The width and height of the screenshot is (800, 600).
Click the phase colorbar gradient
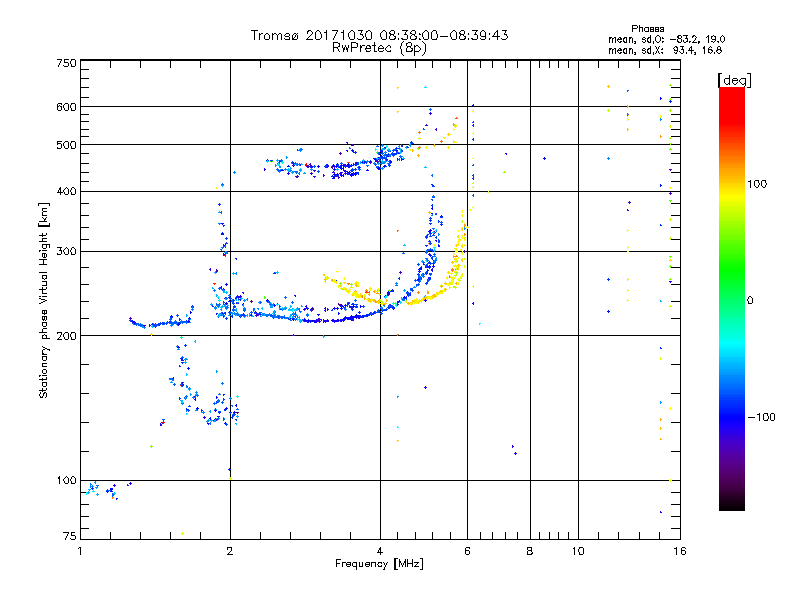coord(732,299)
